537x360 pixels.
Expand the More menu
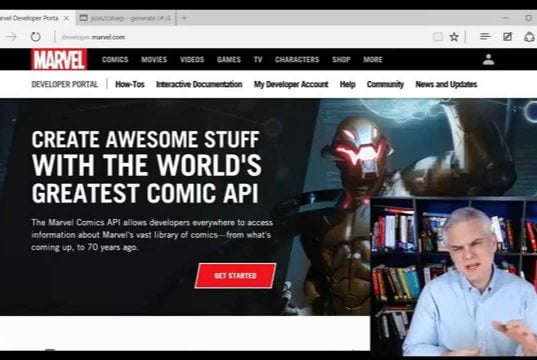pos(373,60)
